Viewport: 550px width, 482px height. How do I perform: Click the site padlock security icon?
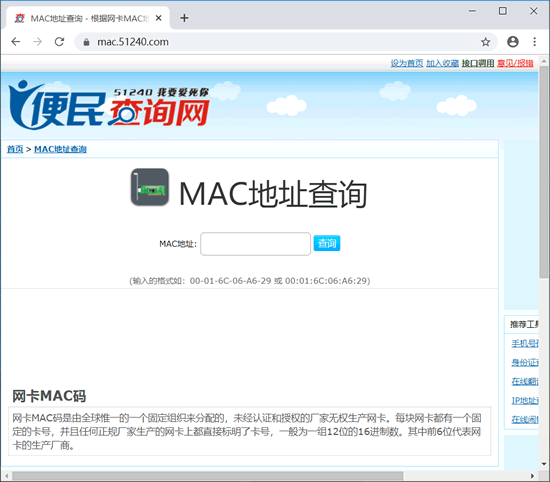pos(86,42)
